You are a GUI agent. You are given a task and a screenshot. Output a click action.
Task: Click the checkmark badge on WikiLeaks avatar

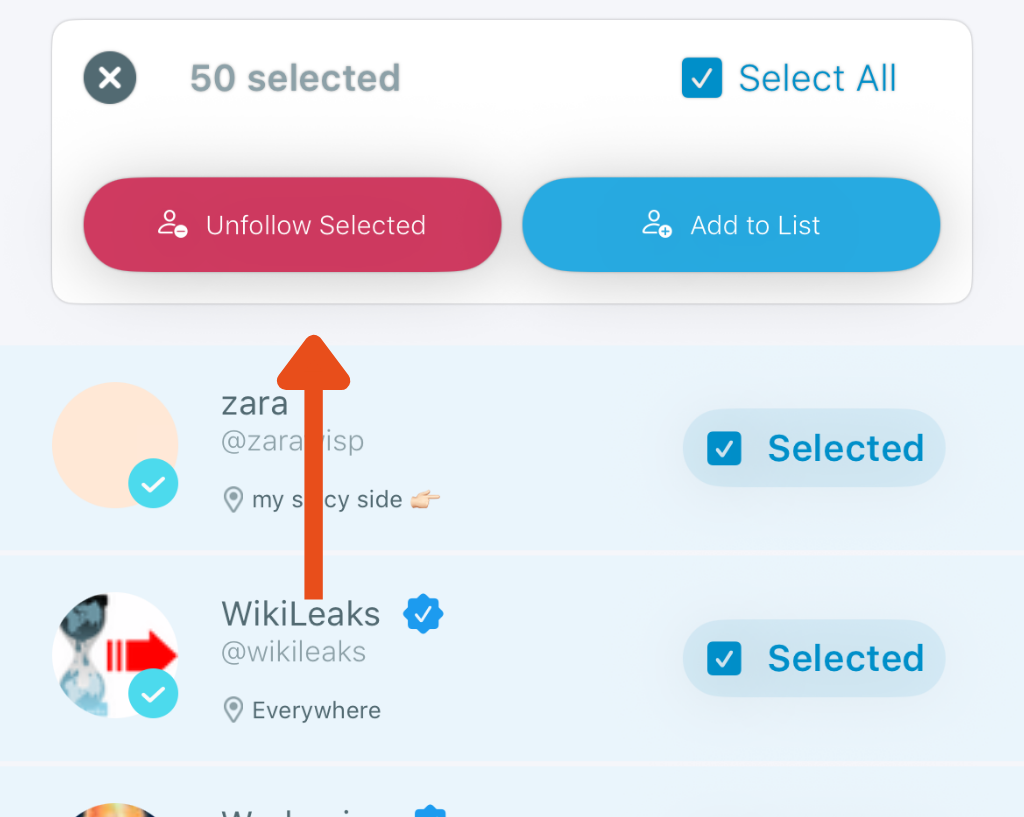(x=153, y=693)
